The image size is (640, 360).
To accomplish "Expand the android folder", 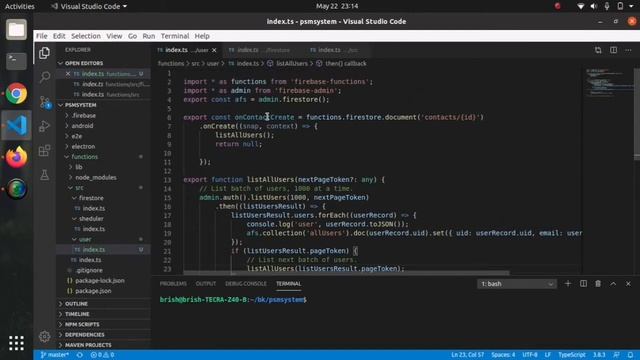I will [82, 126].
